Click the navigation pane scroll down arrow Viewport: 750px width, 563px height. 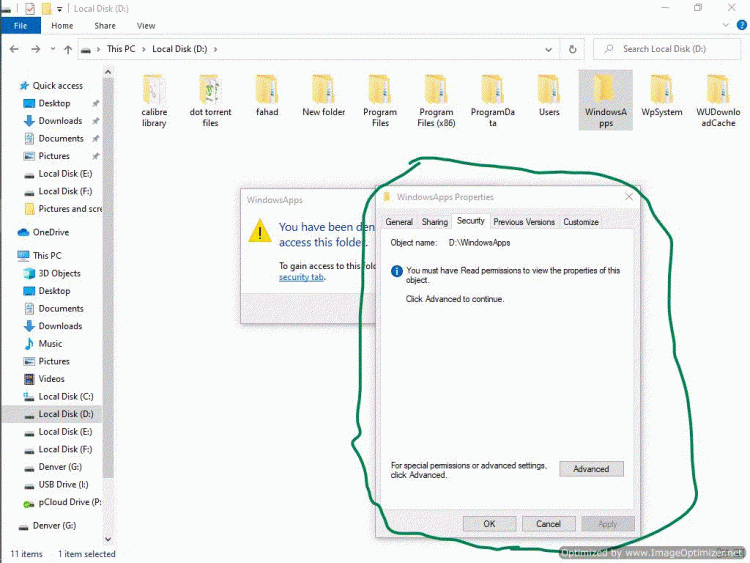[x=108, y=539]
